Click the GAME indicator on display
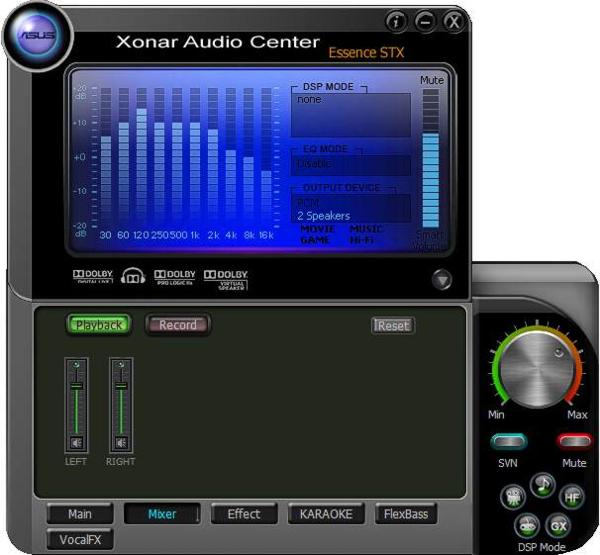The width and height of the screenshot is (600, 555). [x=315, y=240]
